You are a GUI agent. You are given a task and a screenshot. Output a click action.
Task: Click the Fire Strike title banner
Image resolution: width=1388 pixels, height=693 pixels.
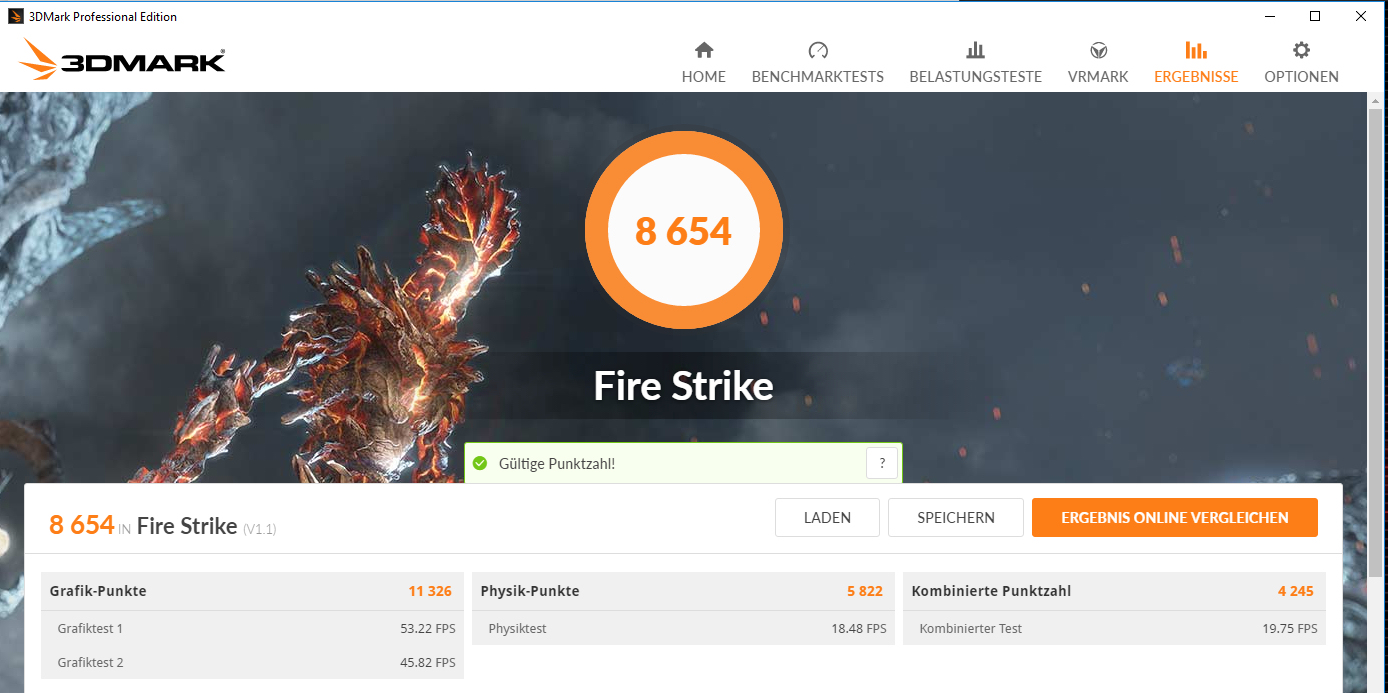(x=684, y=386)
